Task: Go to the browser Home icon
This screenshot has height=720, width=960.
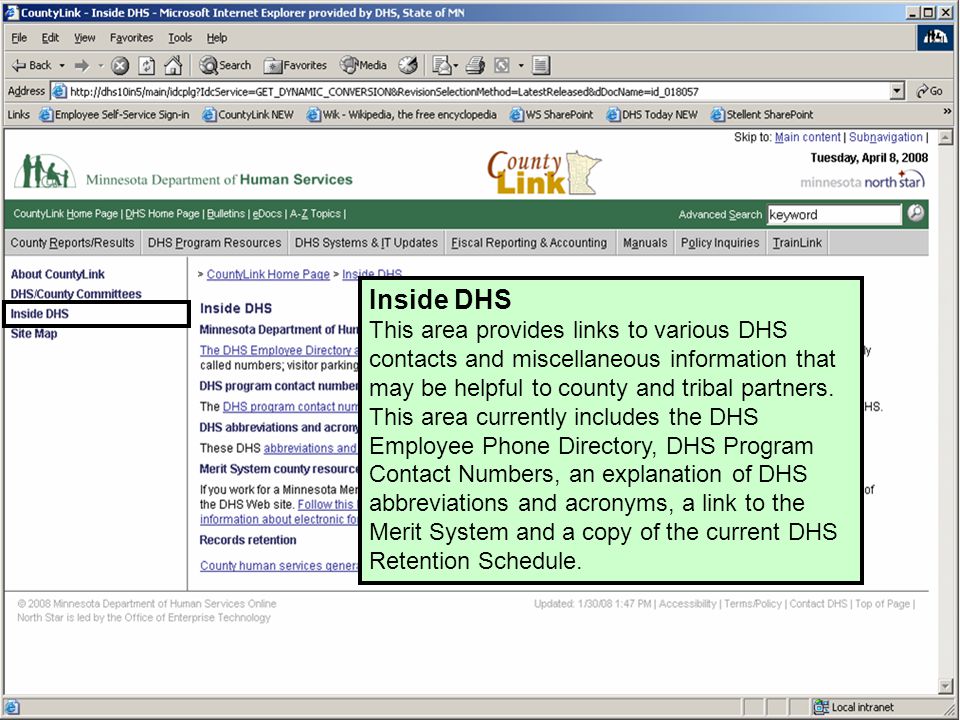Action: (x=173, y=66)
